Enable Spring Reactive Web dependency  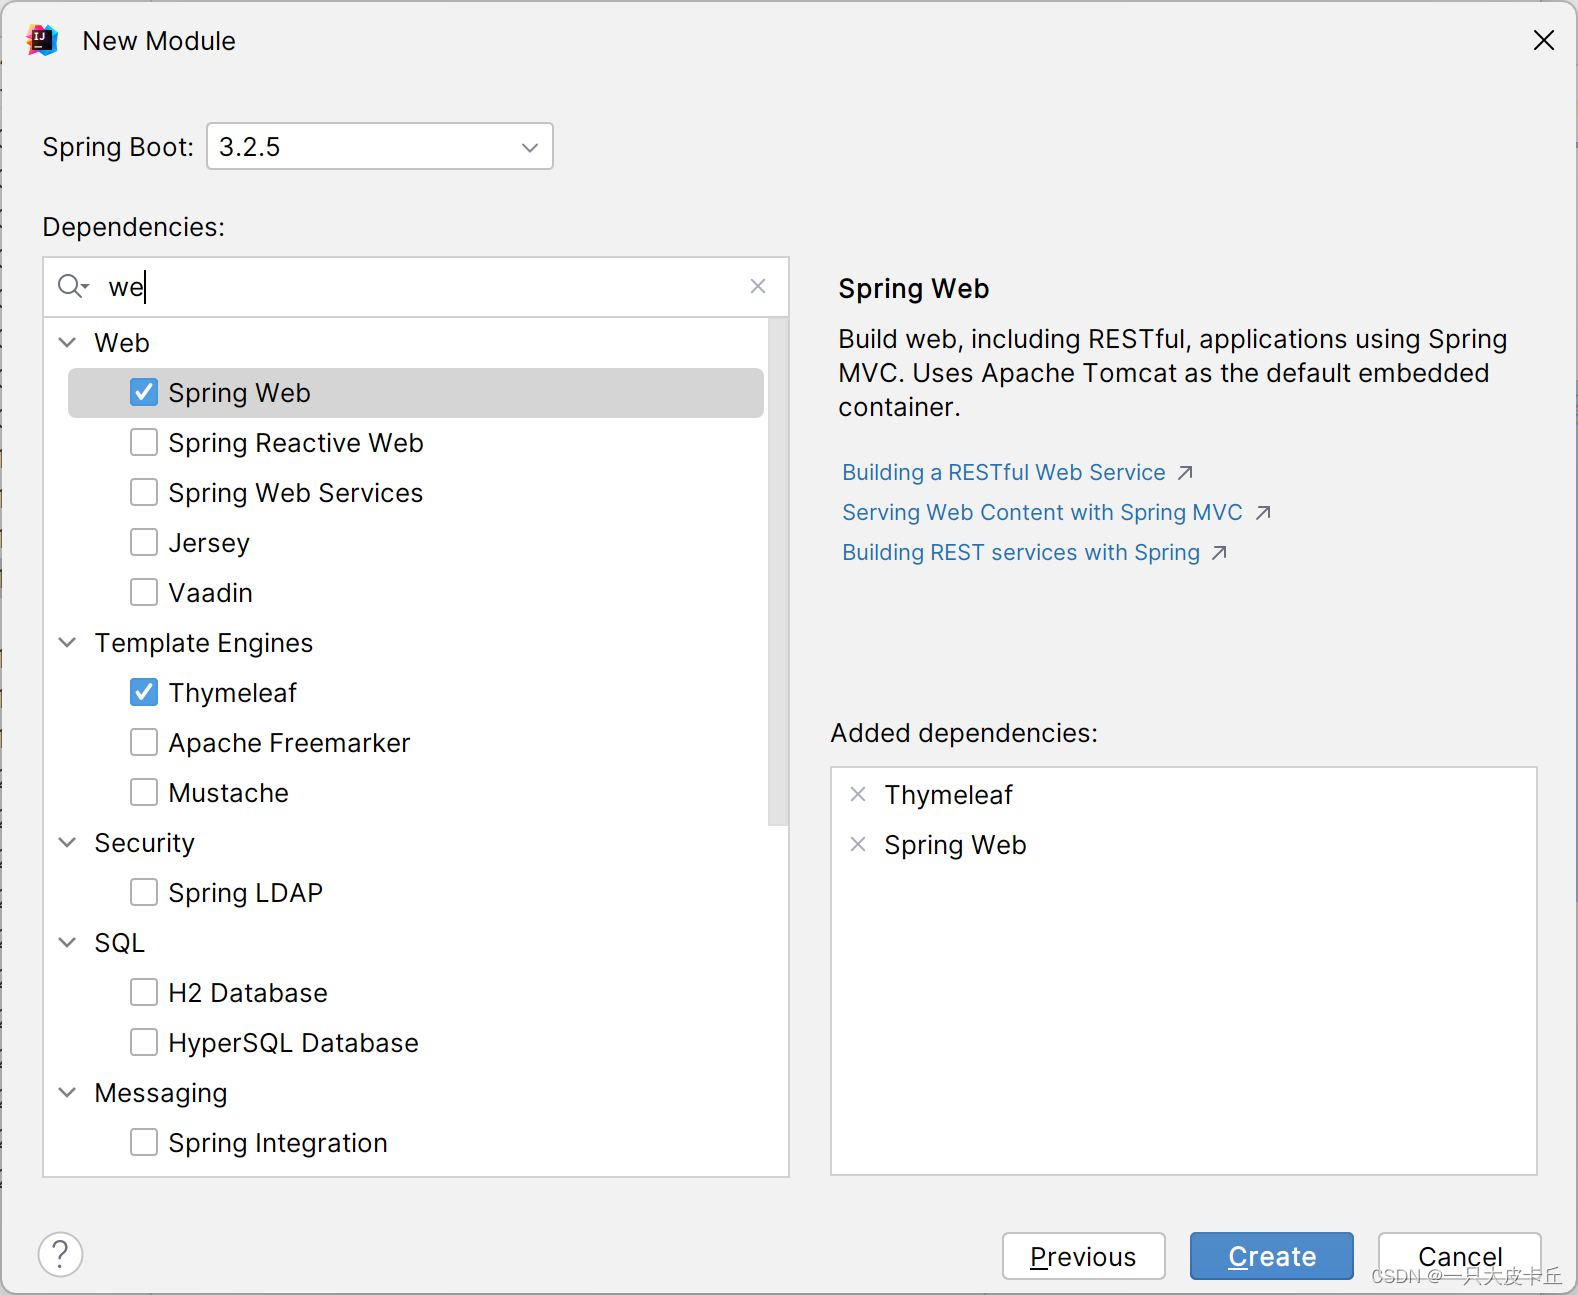[x=144, y=442]
